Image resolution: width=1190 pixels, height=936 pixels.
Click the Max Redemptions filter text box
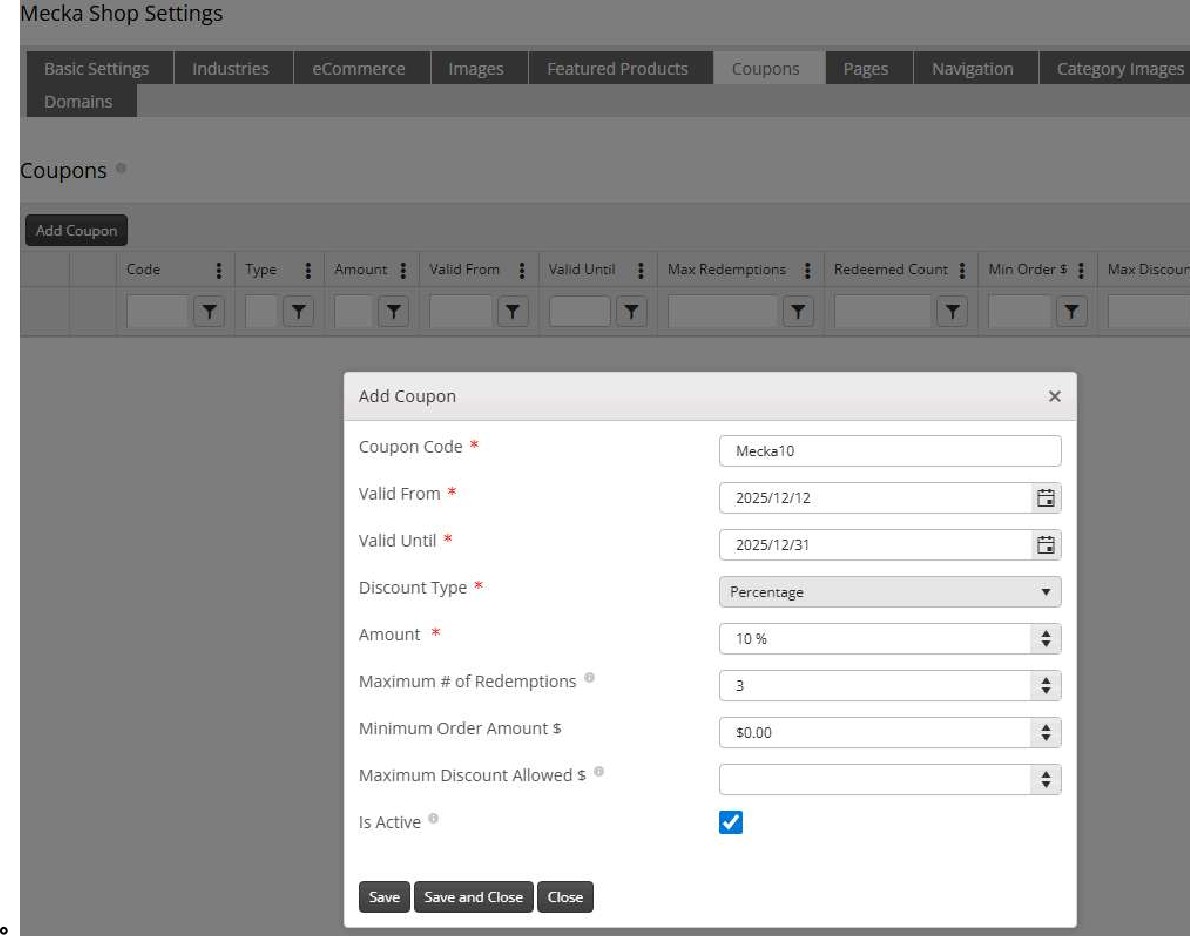[x=722, y=311]
